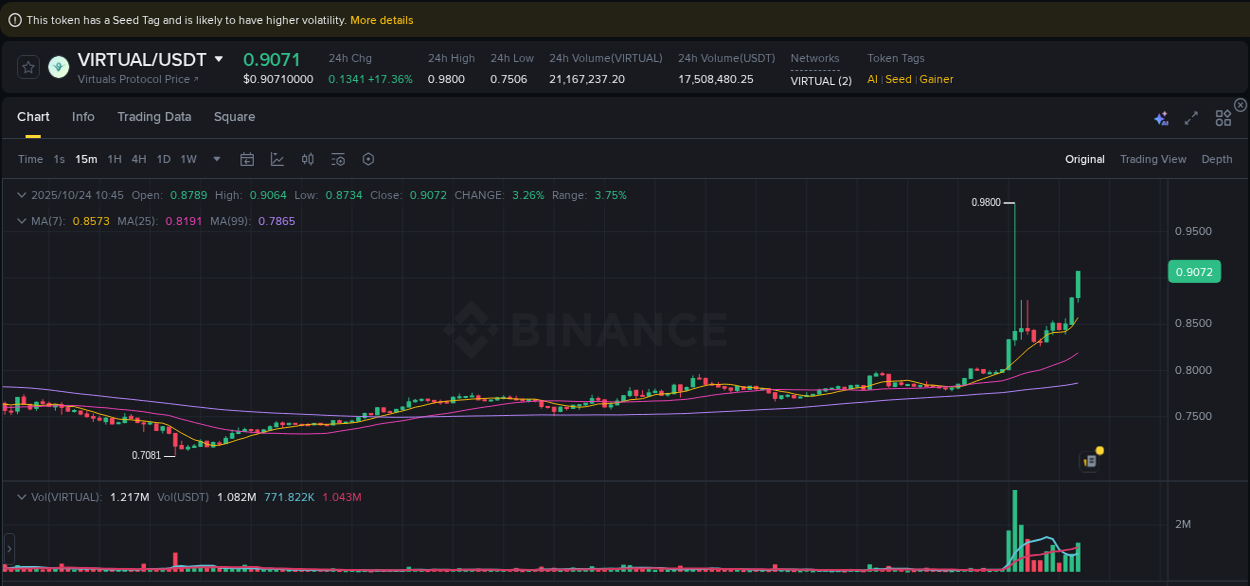Open the AI analysis assistant icon
The image size is (1250, 586).
(x=1161, y=118)
